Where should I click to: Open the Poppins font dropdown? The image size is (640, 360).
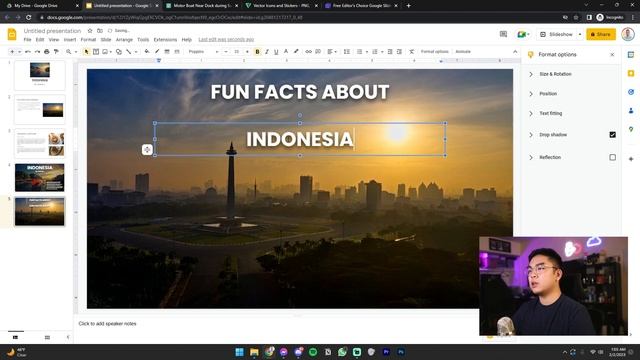coord(203,52)
